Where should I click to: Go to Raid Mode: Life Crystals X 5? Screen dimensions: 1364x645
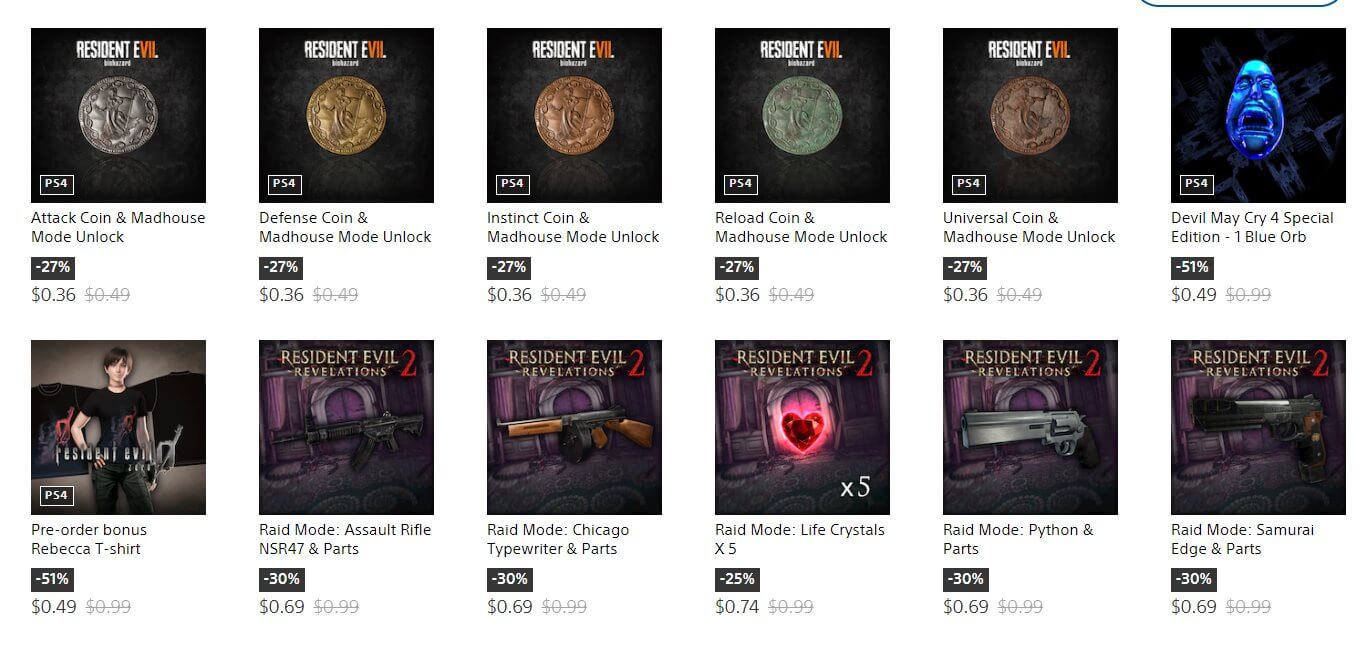pos(800,539)
